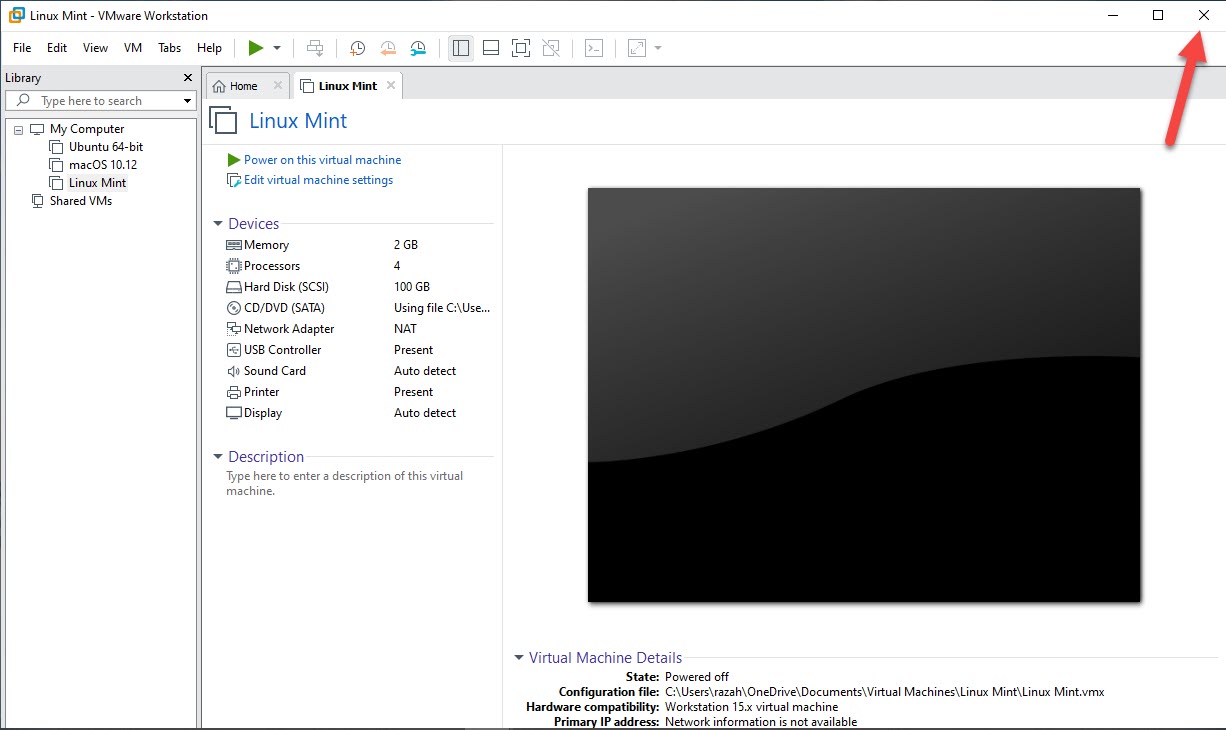The height and width of the screenshot is (730, 1226).
Task: Open the snapshot manager from the toolbar
Action: tap(418, 48)
